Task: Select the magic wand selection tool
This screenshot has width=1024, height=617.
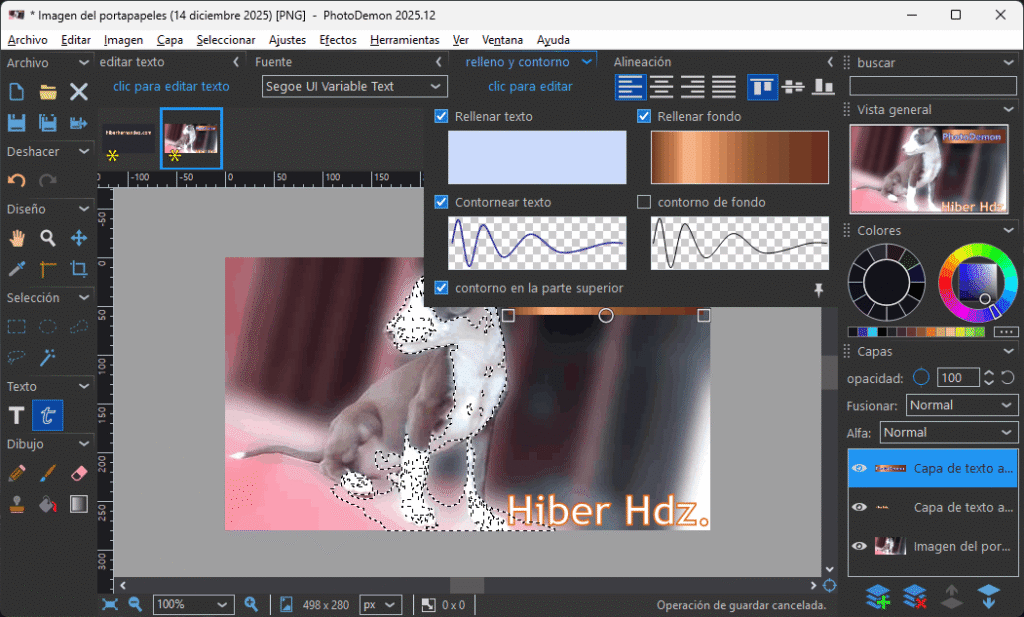Action: [48, 357]
